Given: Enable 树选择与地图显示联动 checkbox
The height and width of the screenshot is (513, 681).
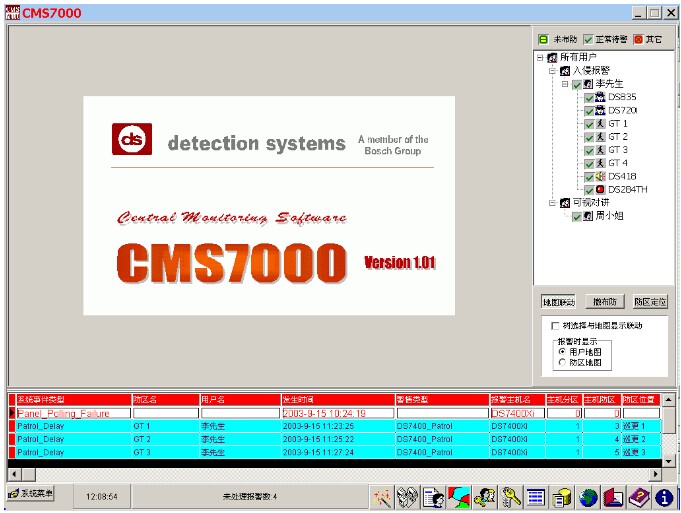Looking at the screenshot, I should coord(555,326).
